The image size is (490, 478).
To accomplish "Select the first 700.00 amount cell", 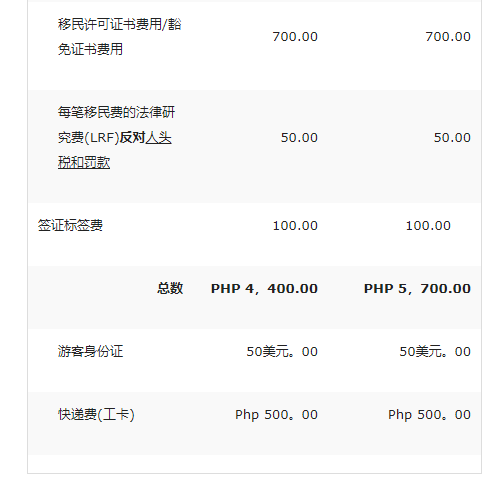I will coord(295,37).
